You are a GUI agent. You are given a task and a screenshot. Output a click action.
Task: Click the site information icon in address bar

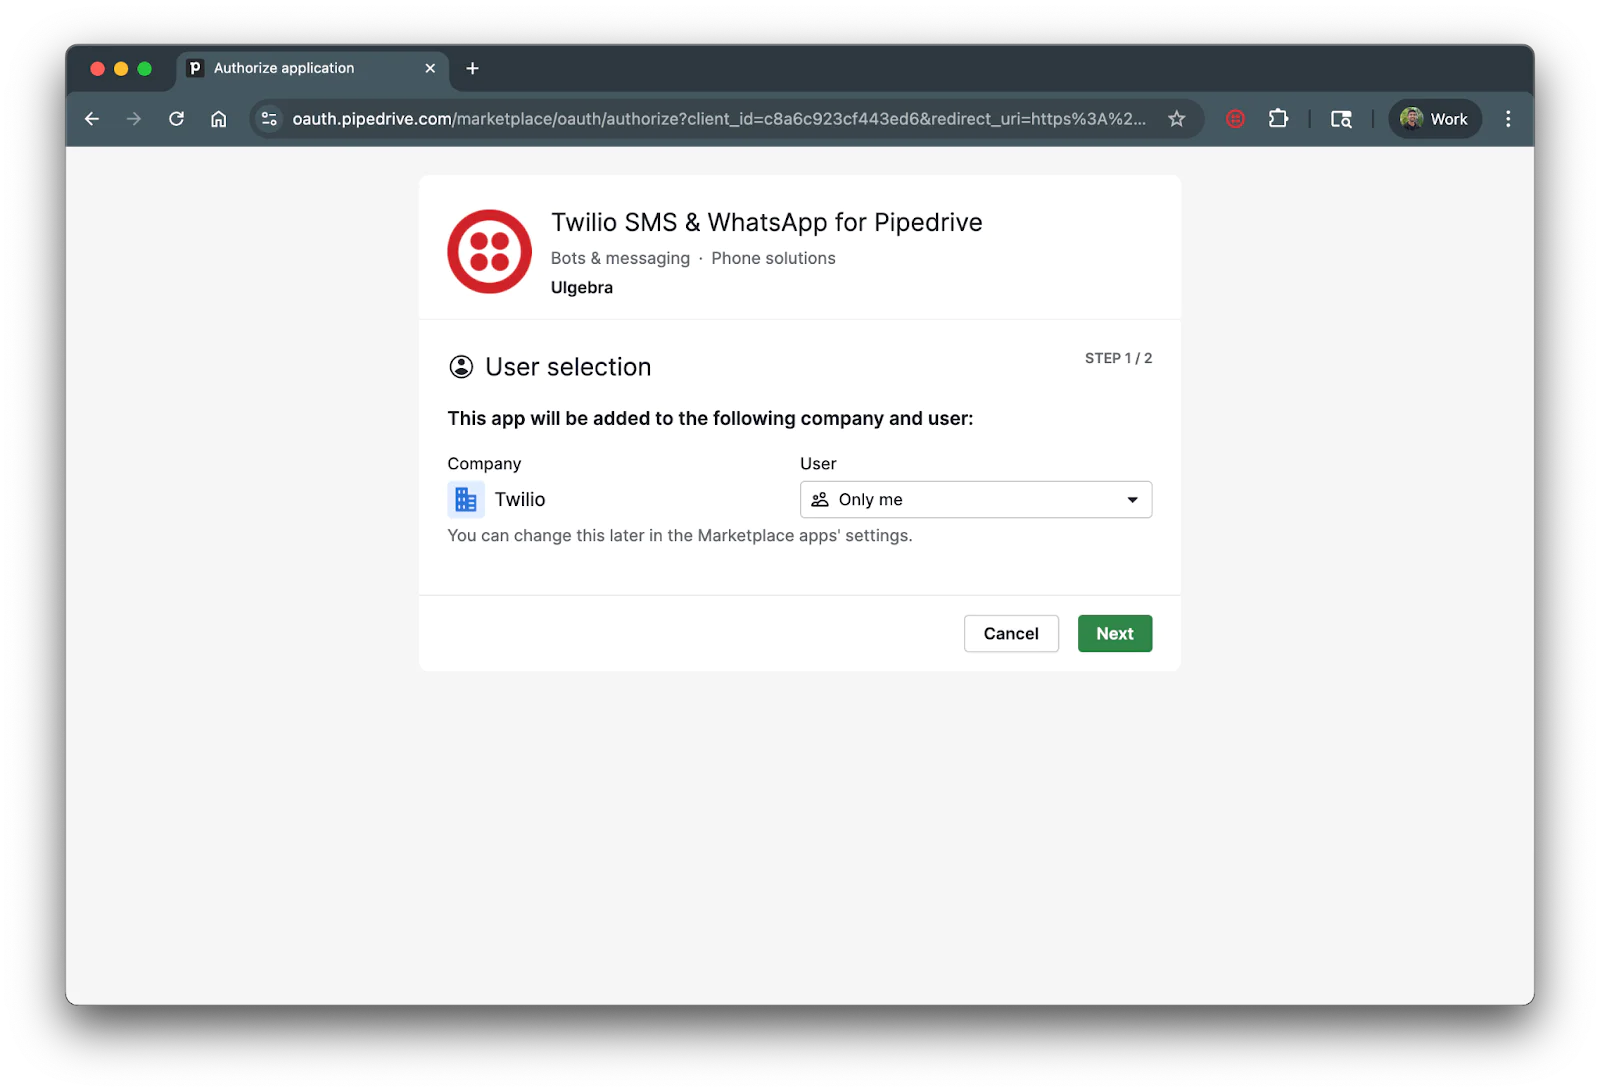[267, 118]
